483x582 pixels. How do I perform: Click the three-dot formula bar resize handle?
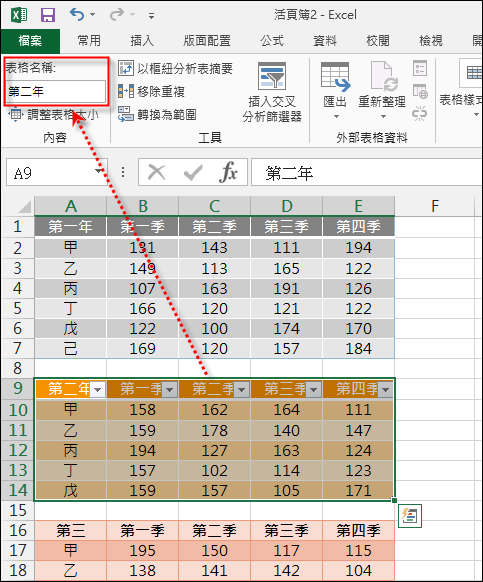[123, 172]
